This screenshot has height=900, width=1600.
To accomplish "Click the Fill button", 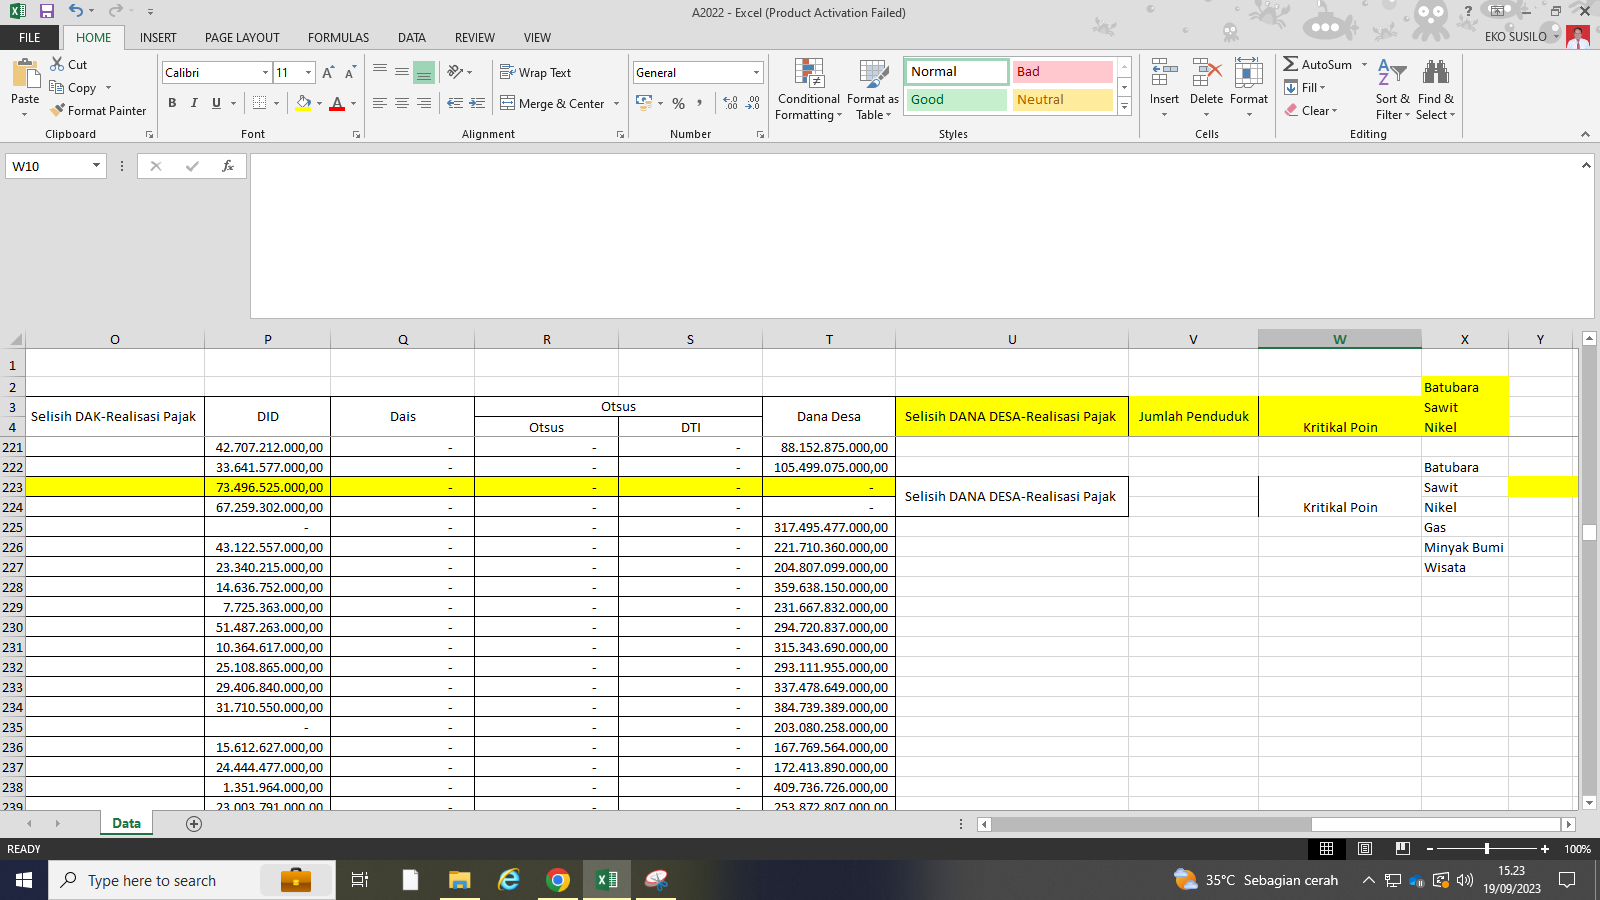I will pos(1305,87).
